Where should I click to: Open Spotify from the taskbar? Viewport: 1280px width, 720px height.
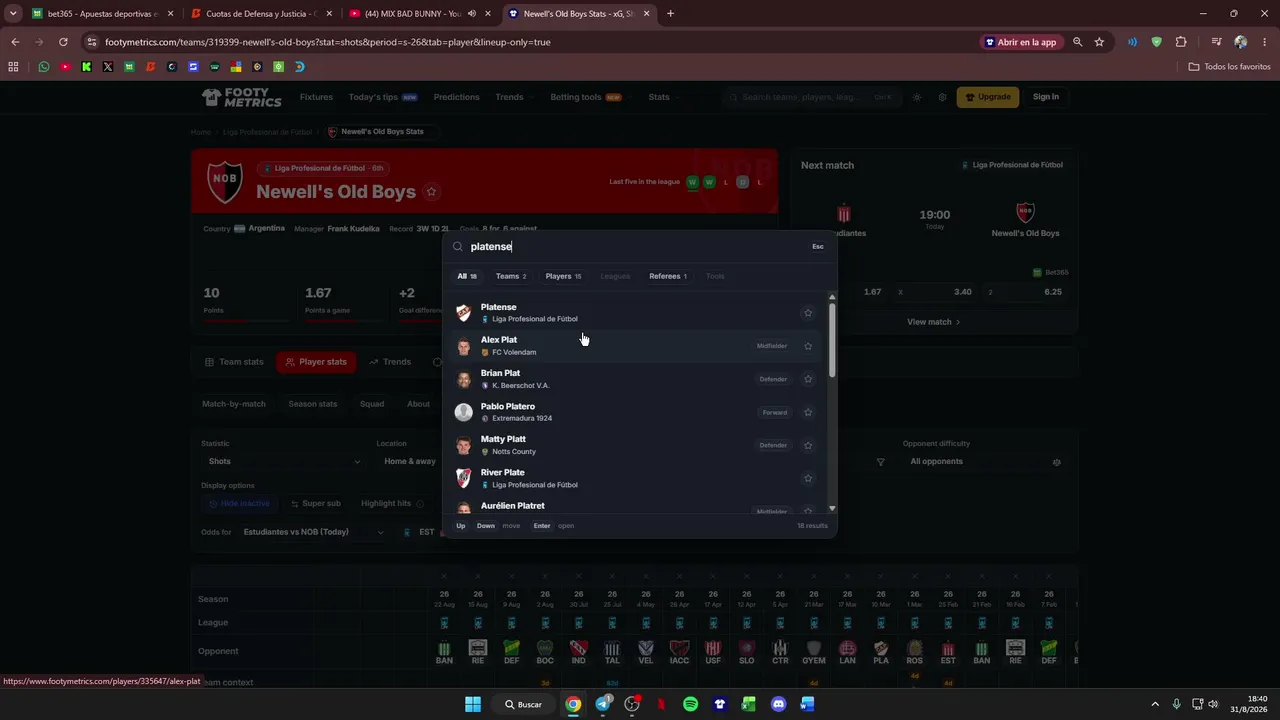690,704
